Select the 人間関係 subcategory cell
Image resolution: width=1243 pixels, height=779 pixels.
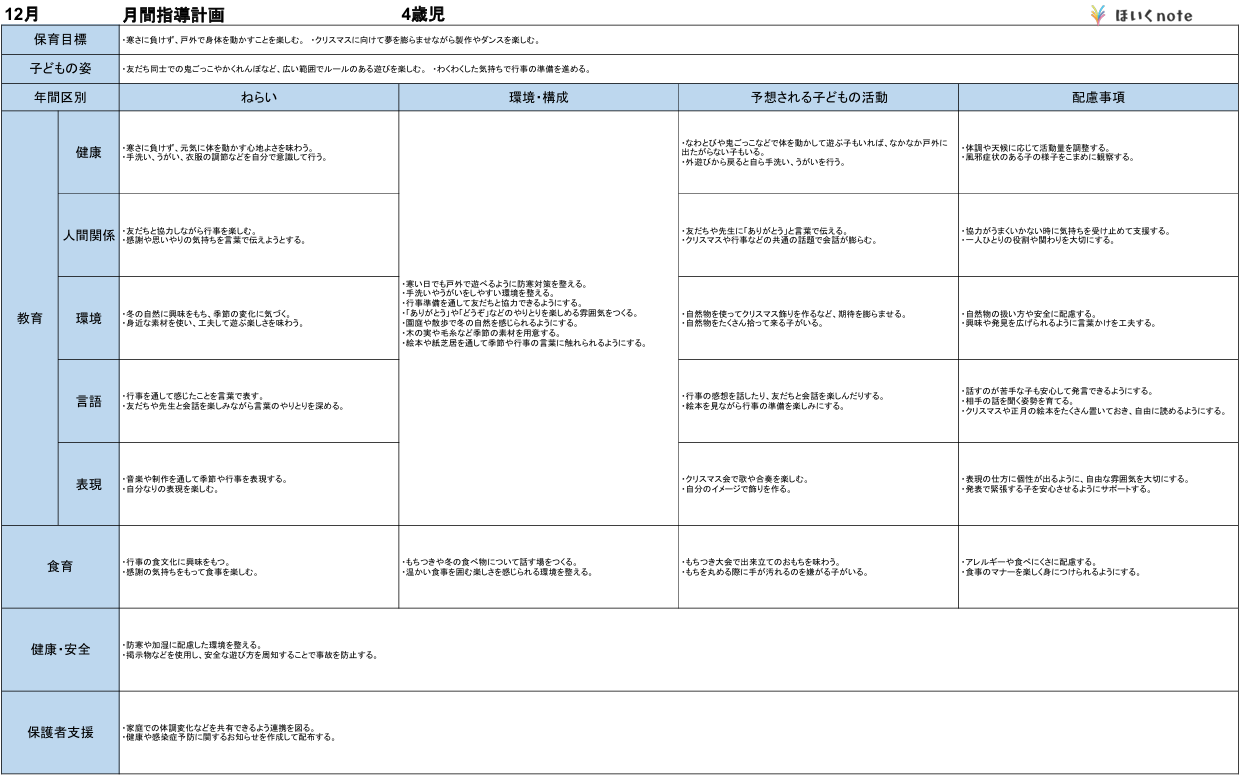[88, 235]
